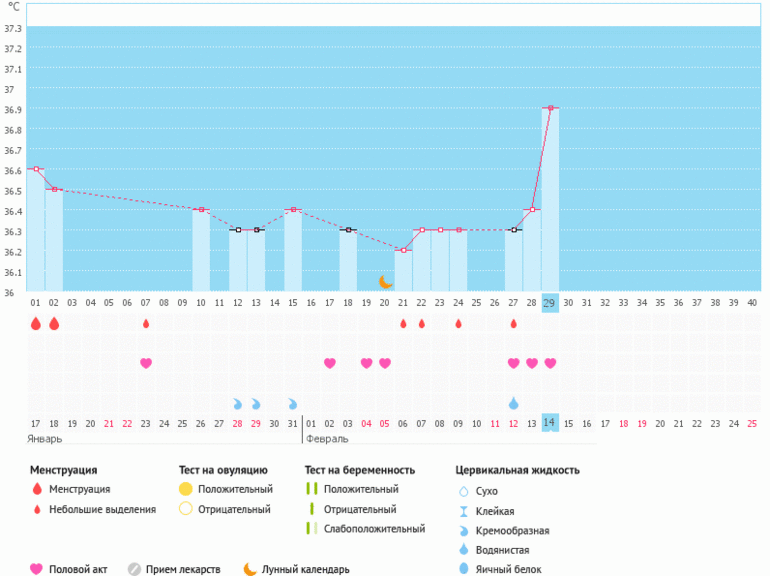Screen dimensions: 770x576
Task: Click the small spotting drop on day 07
Action: coord(146,324)
